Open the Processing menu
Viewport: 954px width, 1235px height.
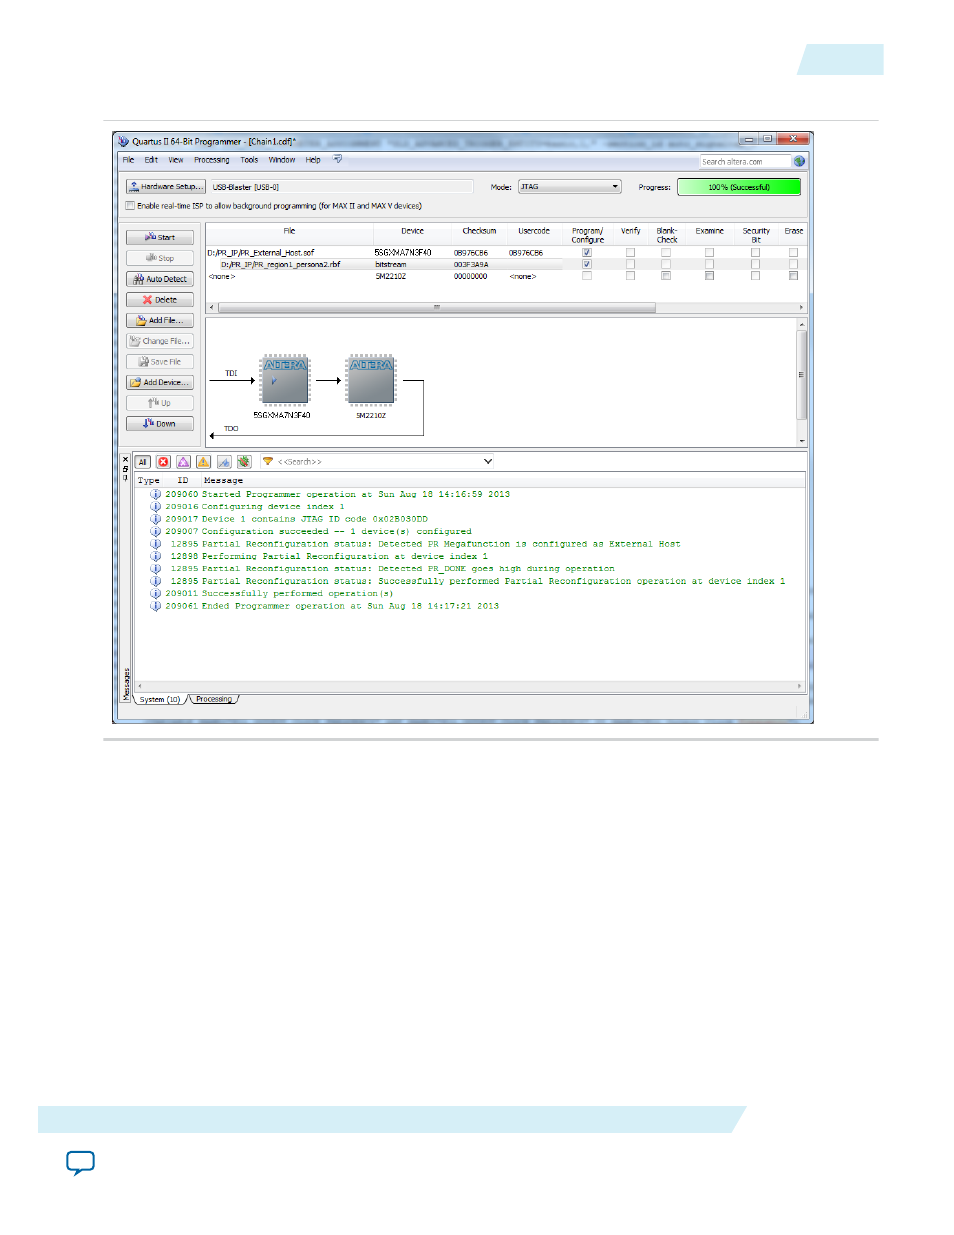[212, 160]
